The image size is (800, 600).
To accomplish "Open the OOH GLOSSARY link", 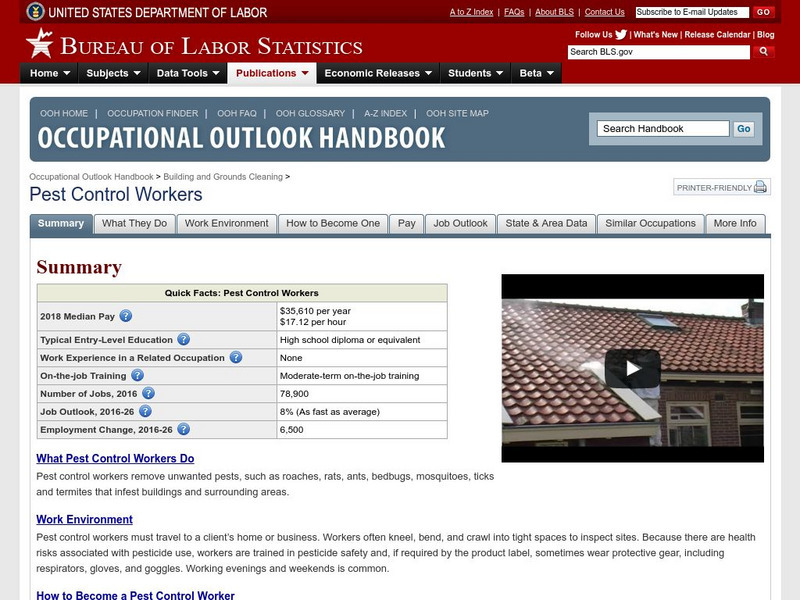I will coord(310,113).
